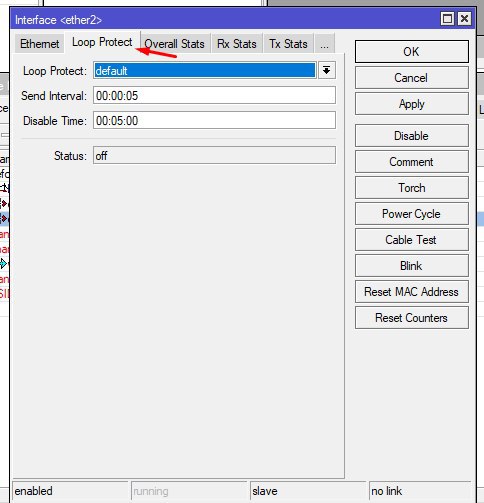
Task: Click the Cancel button
Action: [412, 78]
